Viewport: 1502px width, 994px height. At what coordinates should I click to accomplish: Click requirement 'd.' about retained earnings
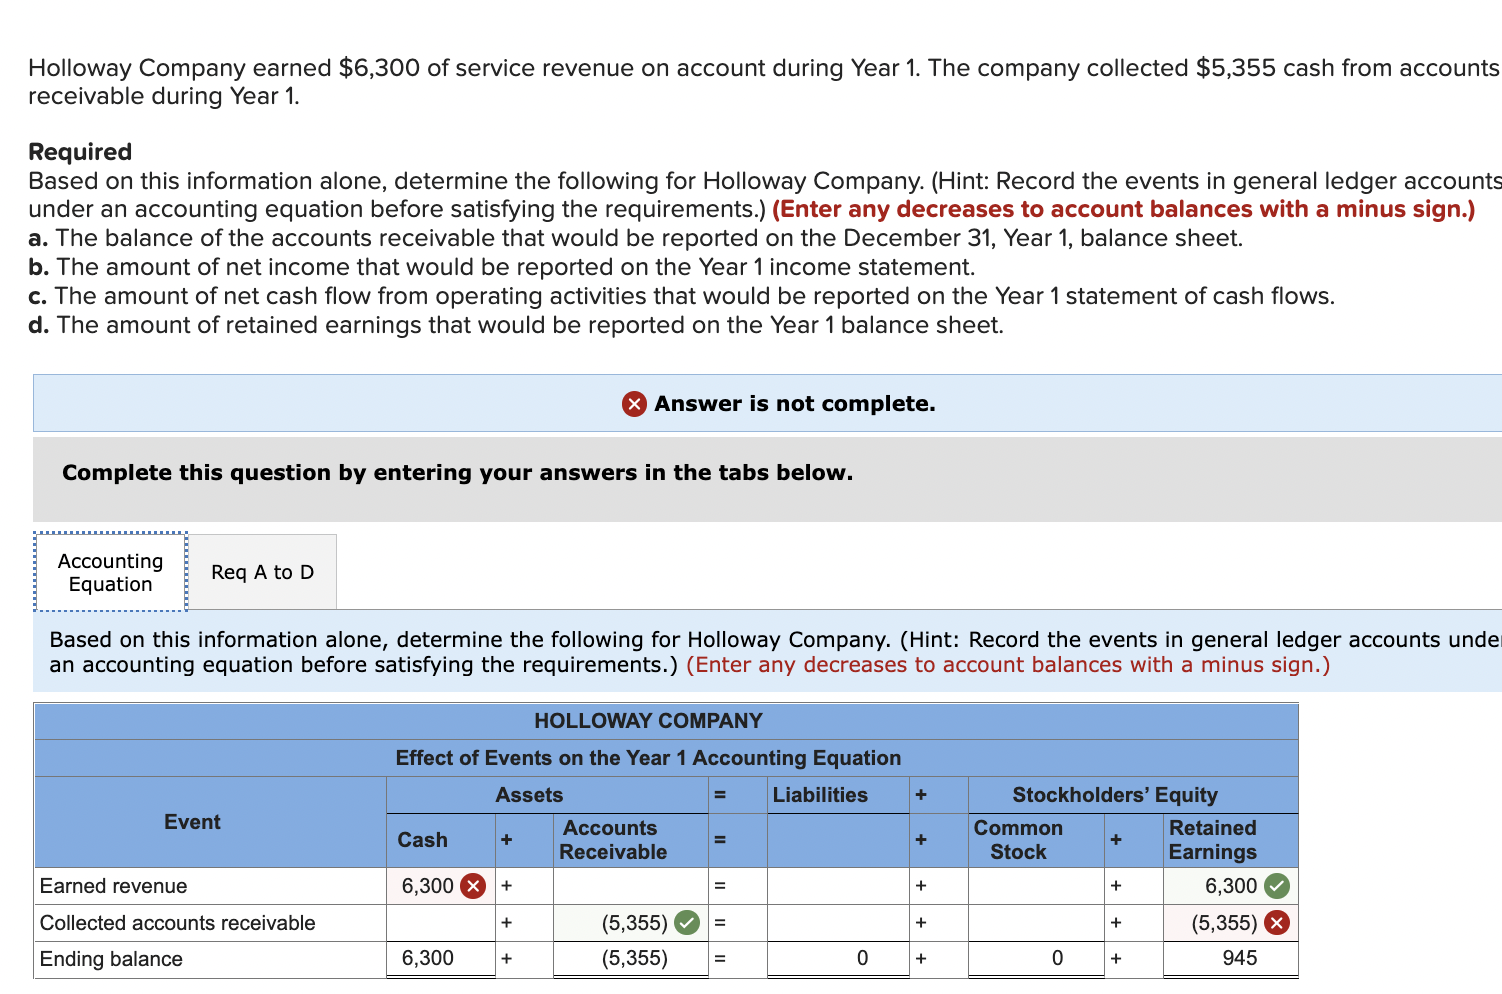[516, 325]
